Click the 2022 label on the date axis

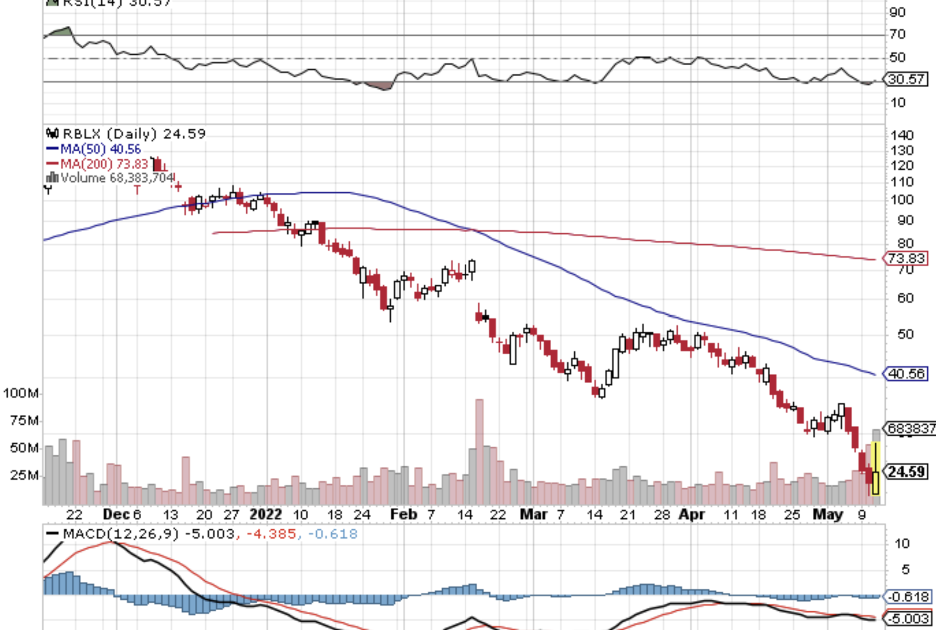267,513
